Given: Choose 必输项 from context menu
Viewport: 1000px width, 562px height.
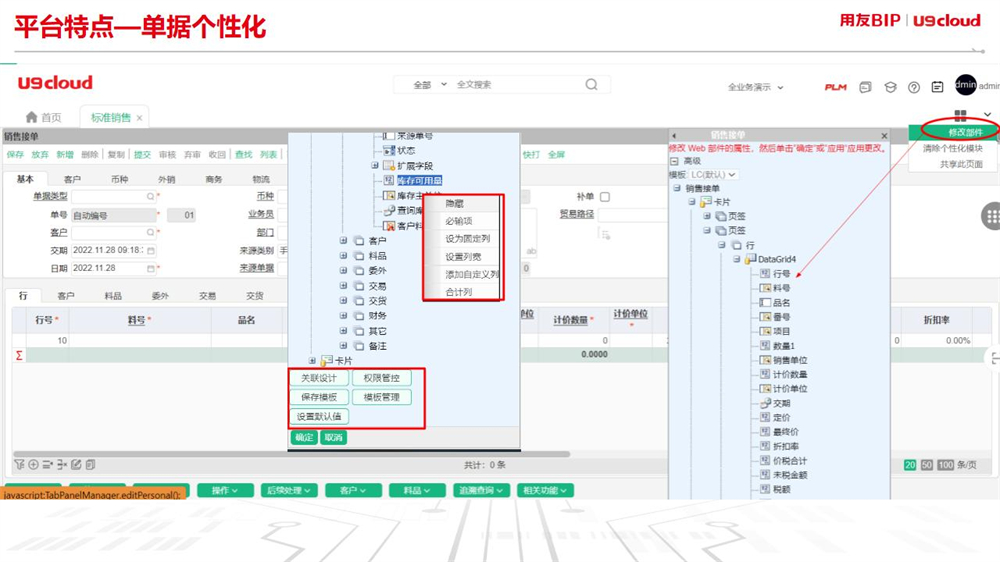Looking at the screenshot, I should pos(462,221).
